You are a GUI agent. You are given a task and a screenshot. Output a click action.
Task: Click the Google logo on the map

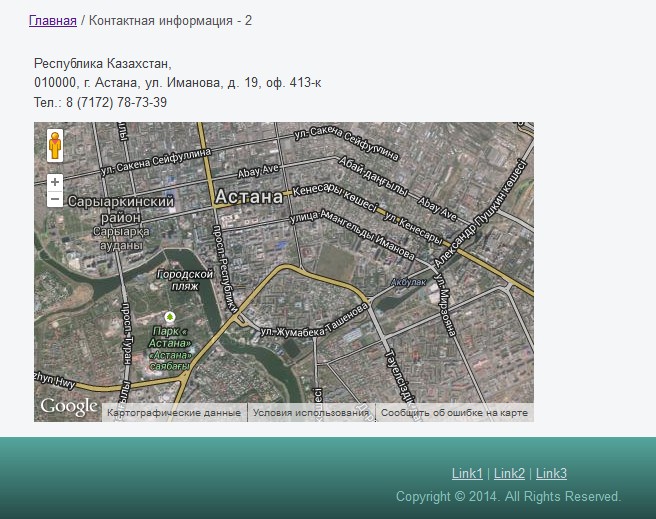(68, 406)
